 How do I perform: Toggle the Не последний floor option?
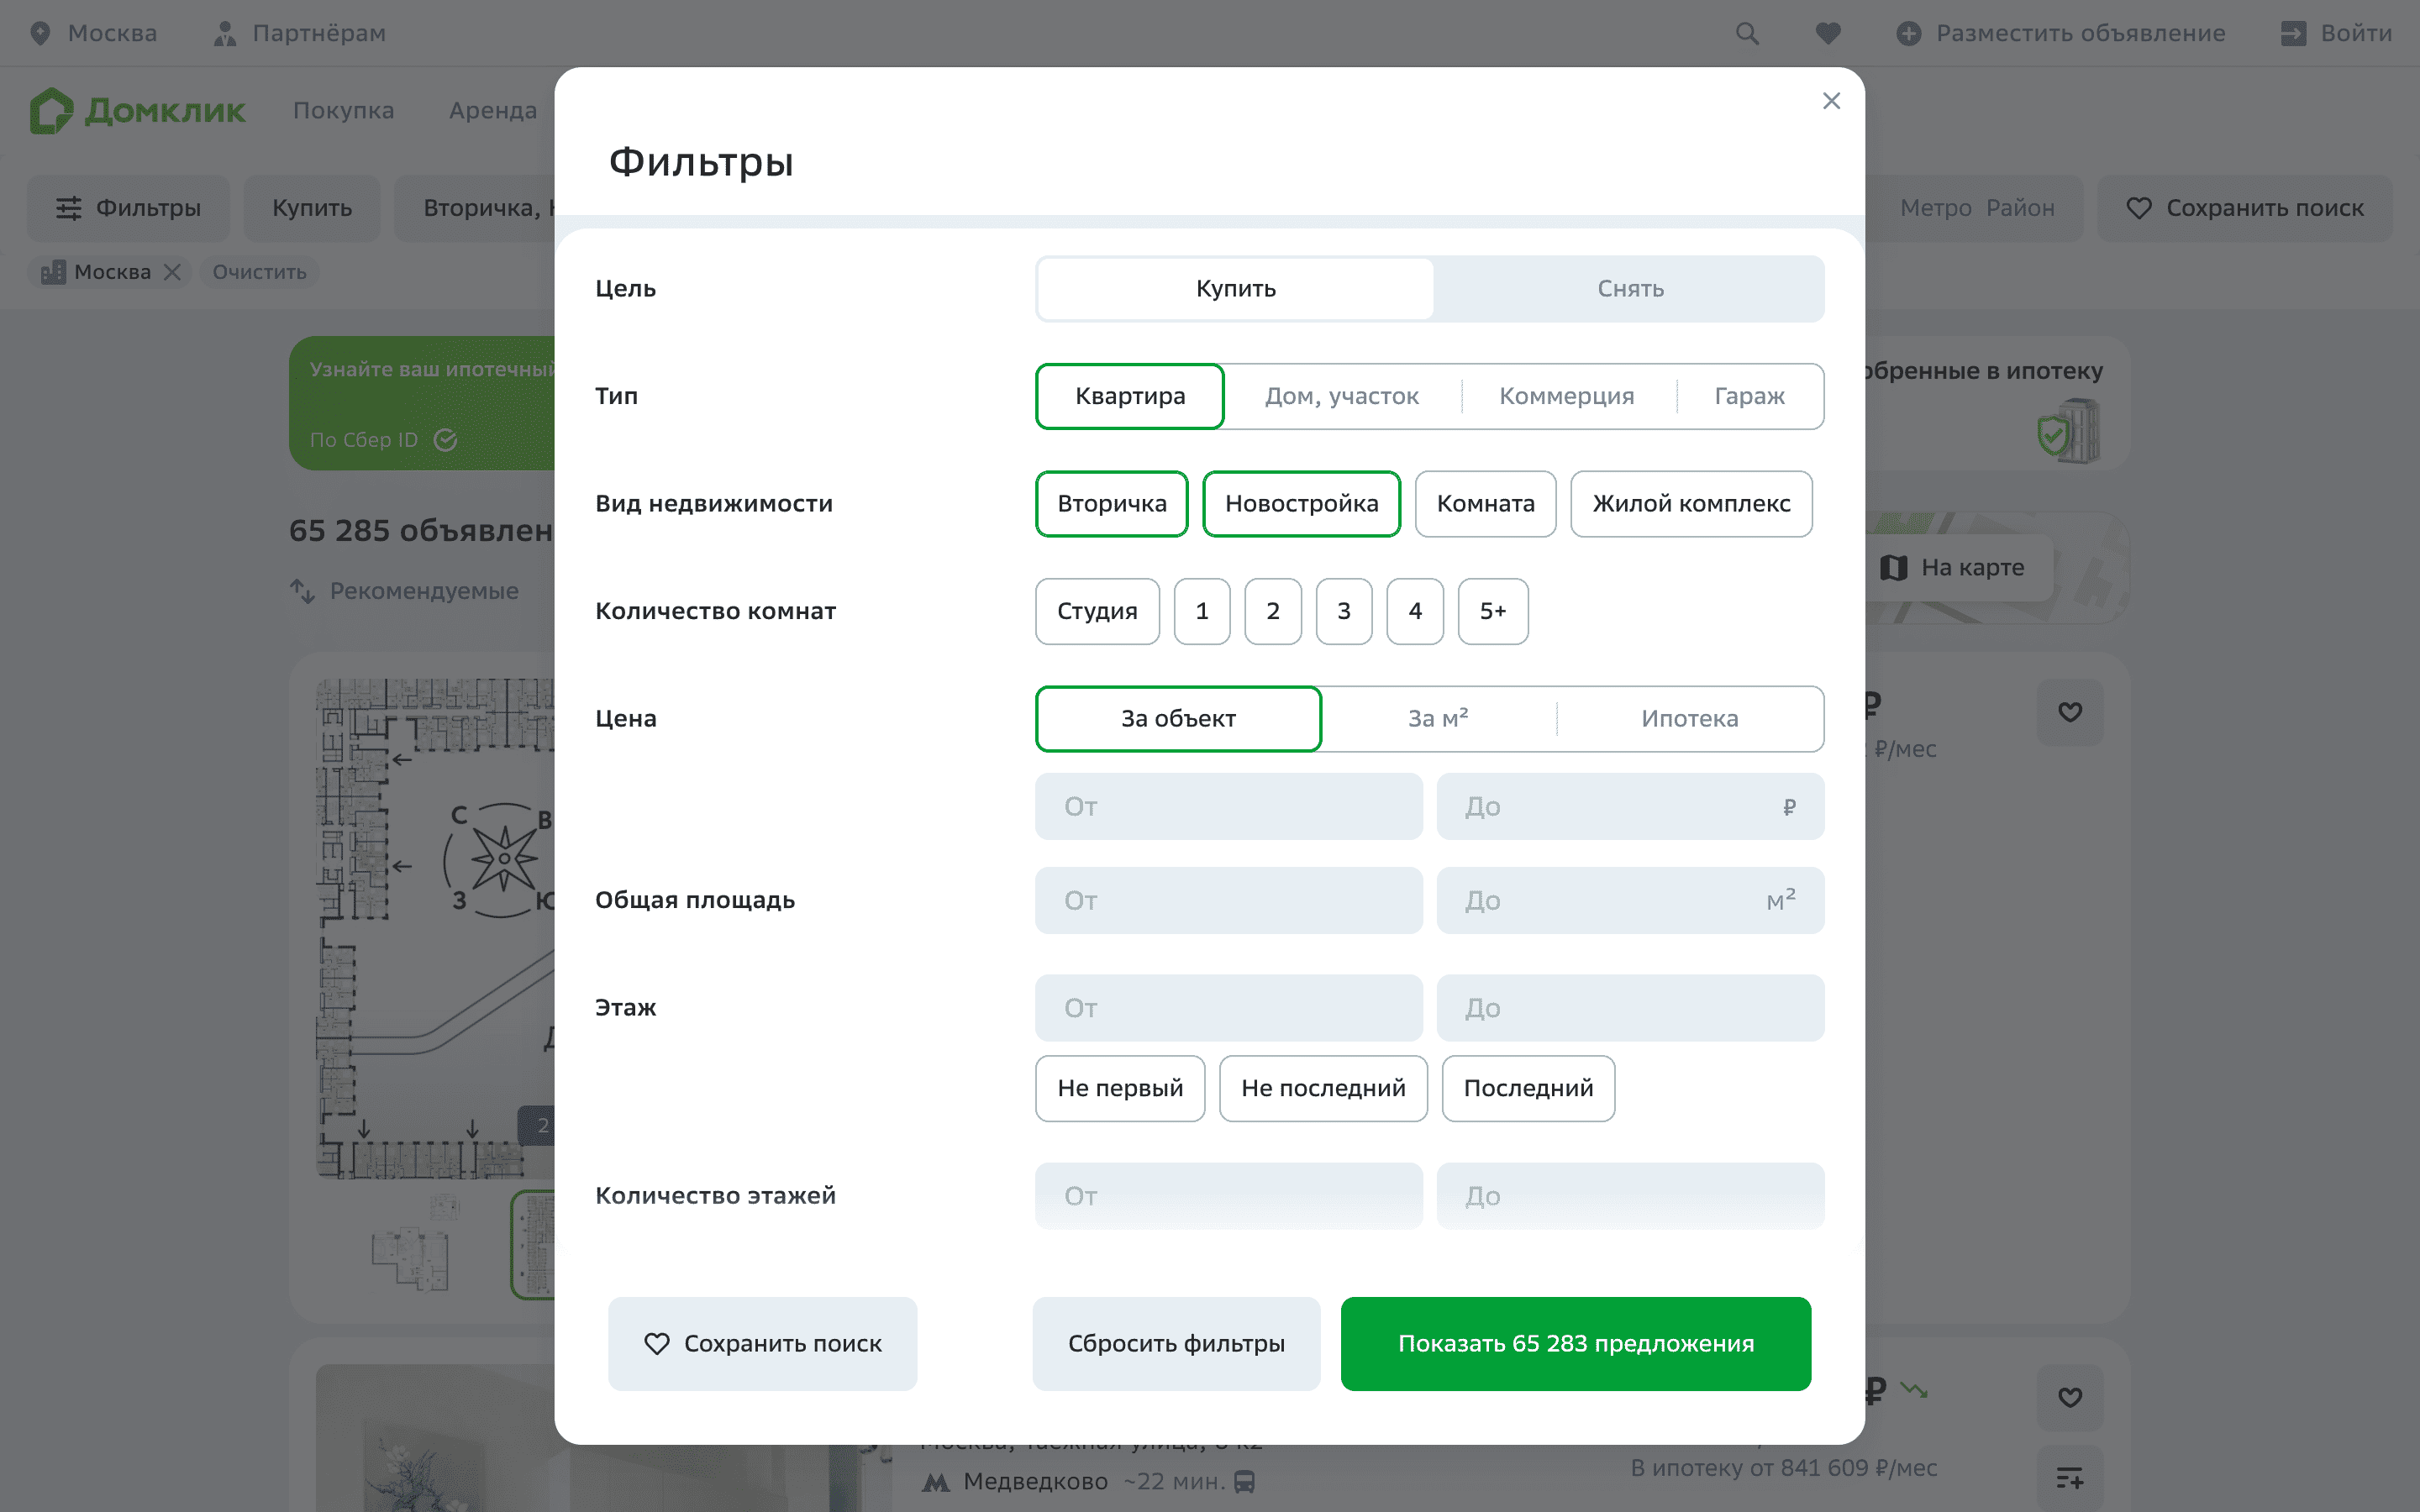(1323, 1088)
